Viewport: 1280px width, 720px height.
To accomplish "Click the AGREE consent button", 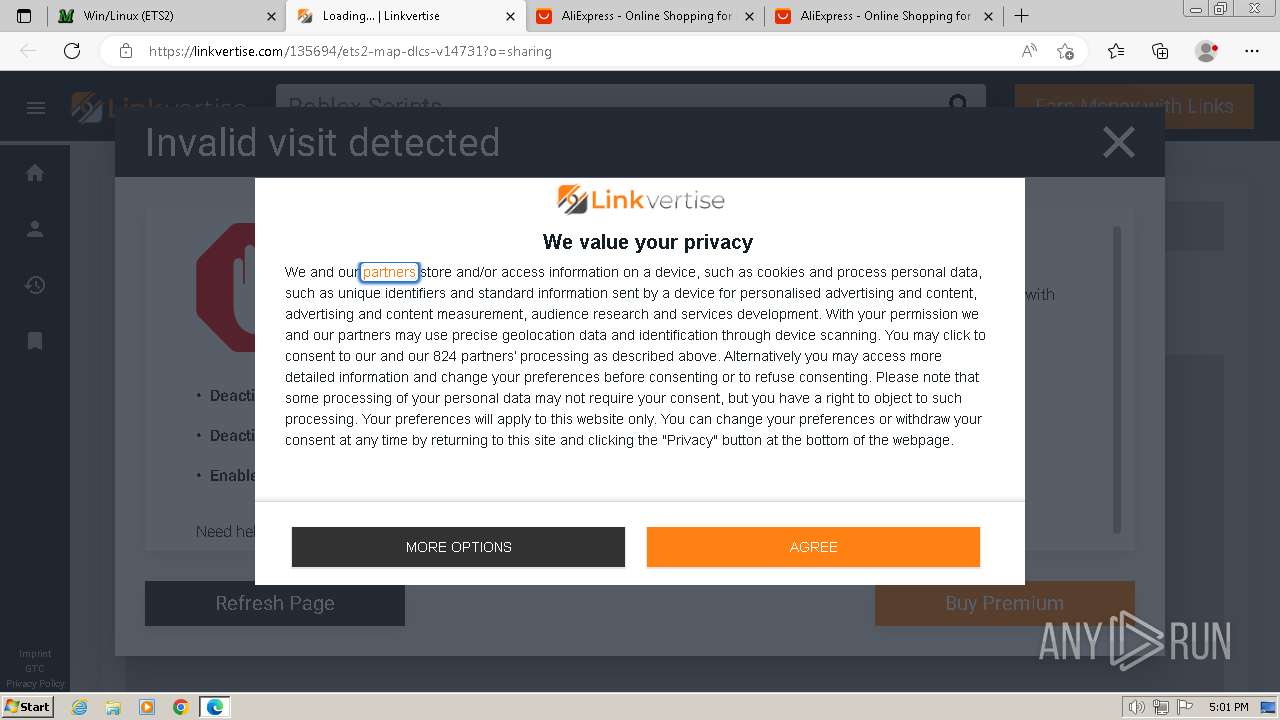I will pos(813,547).
